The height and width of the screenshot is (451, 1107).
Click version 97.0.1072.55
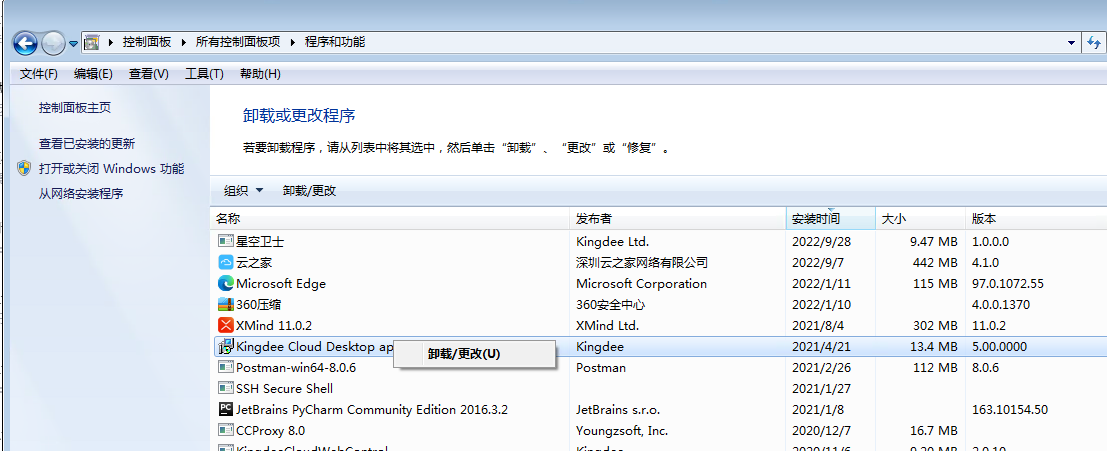click(1007, 284)
